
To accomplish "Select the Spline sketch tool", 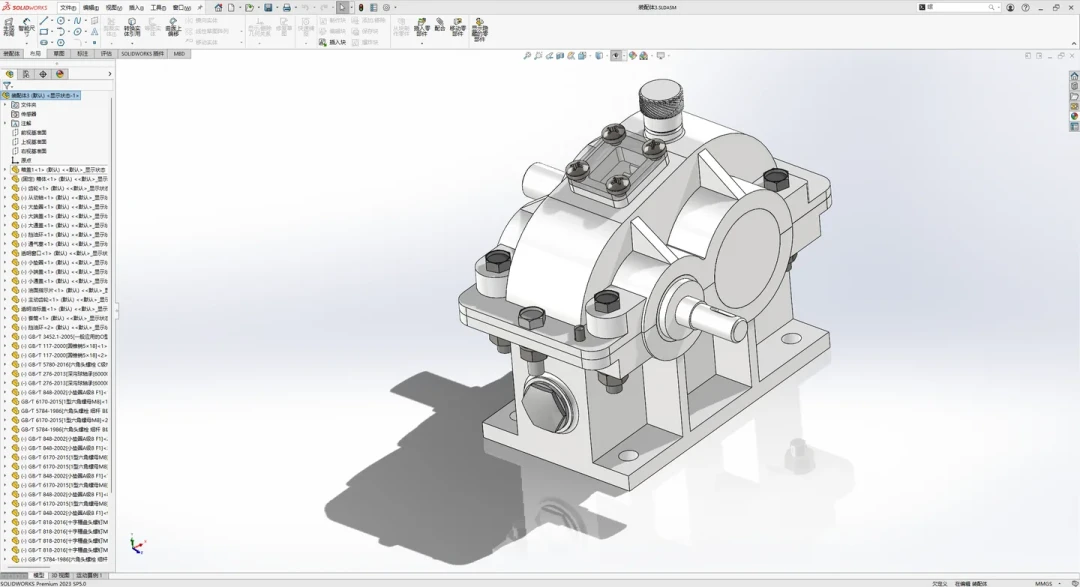I will 77,21.
